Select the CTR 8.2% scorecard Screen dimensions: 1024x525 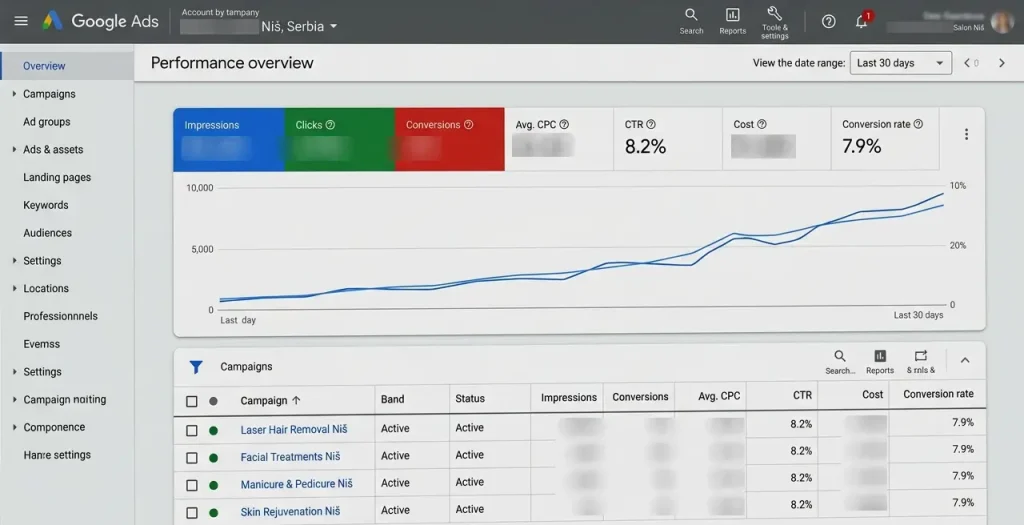click(x=667, y=140)
